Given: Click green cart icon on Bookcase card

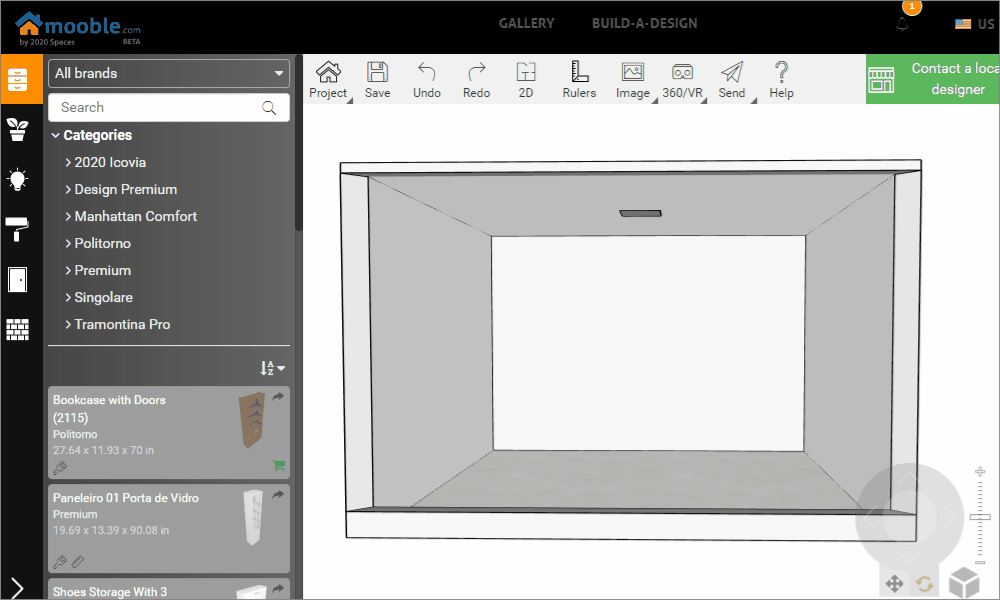Looking at the screenshot, I should 279,465.
